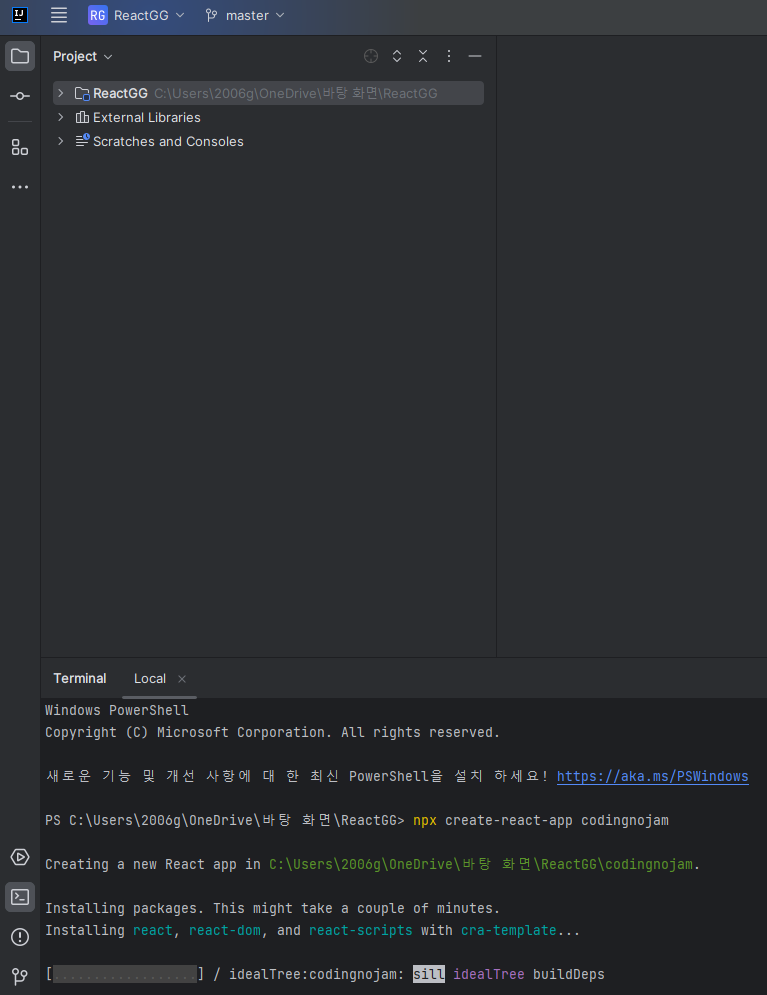
Task: Toggle the Terminal tool window icon
Action: click(20, 897)
